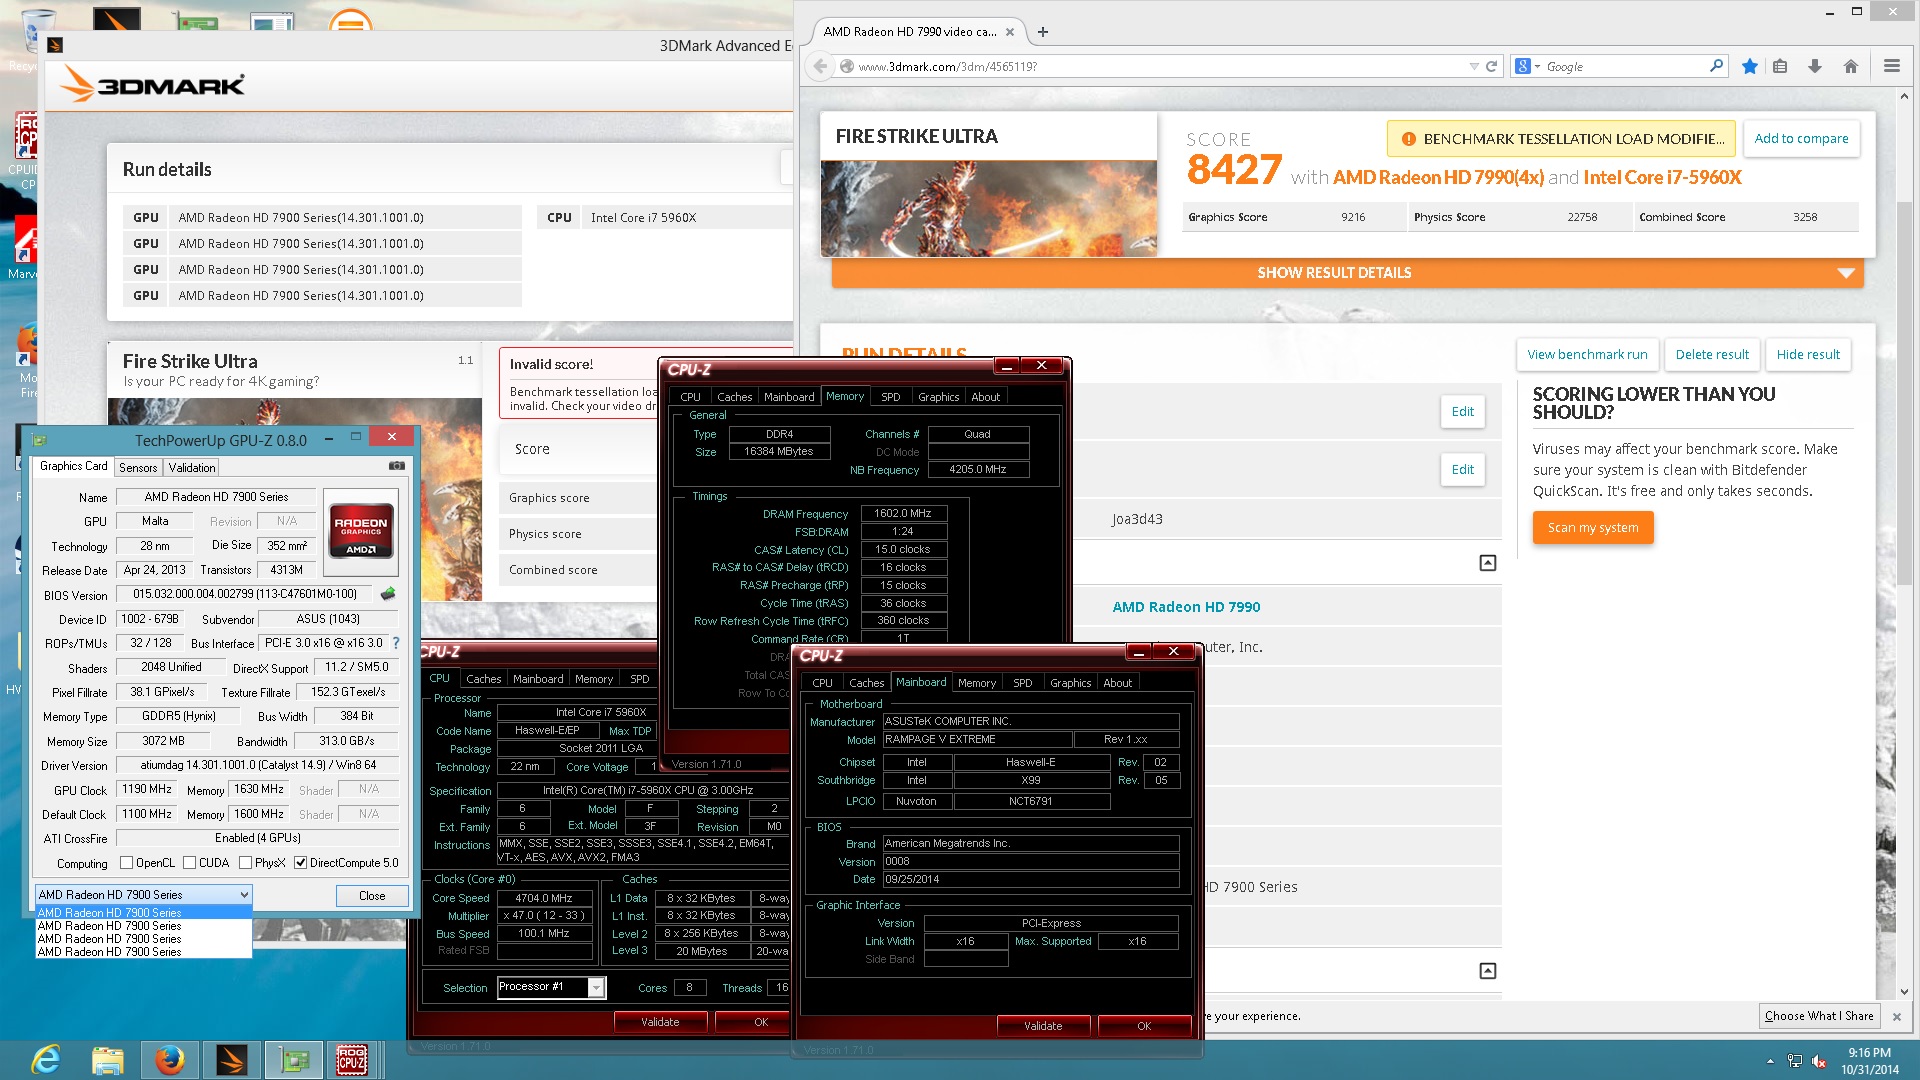Click the search magnifier in Google box

coord(1716,66)
